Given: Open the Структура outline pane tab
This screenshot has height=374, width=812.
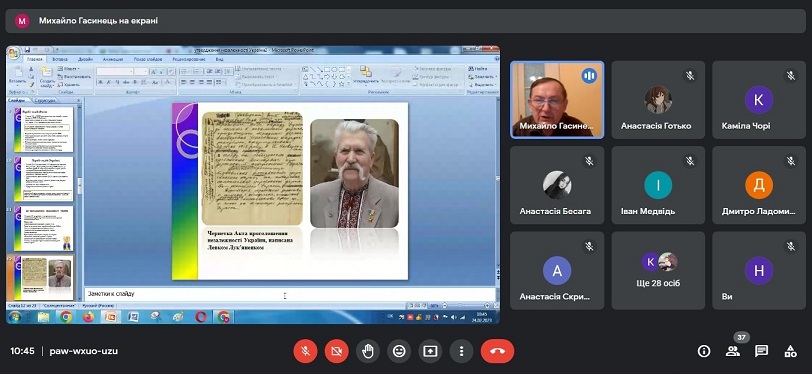Looking at the screenshot, I should click(46, 100).
